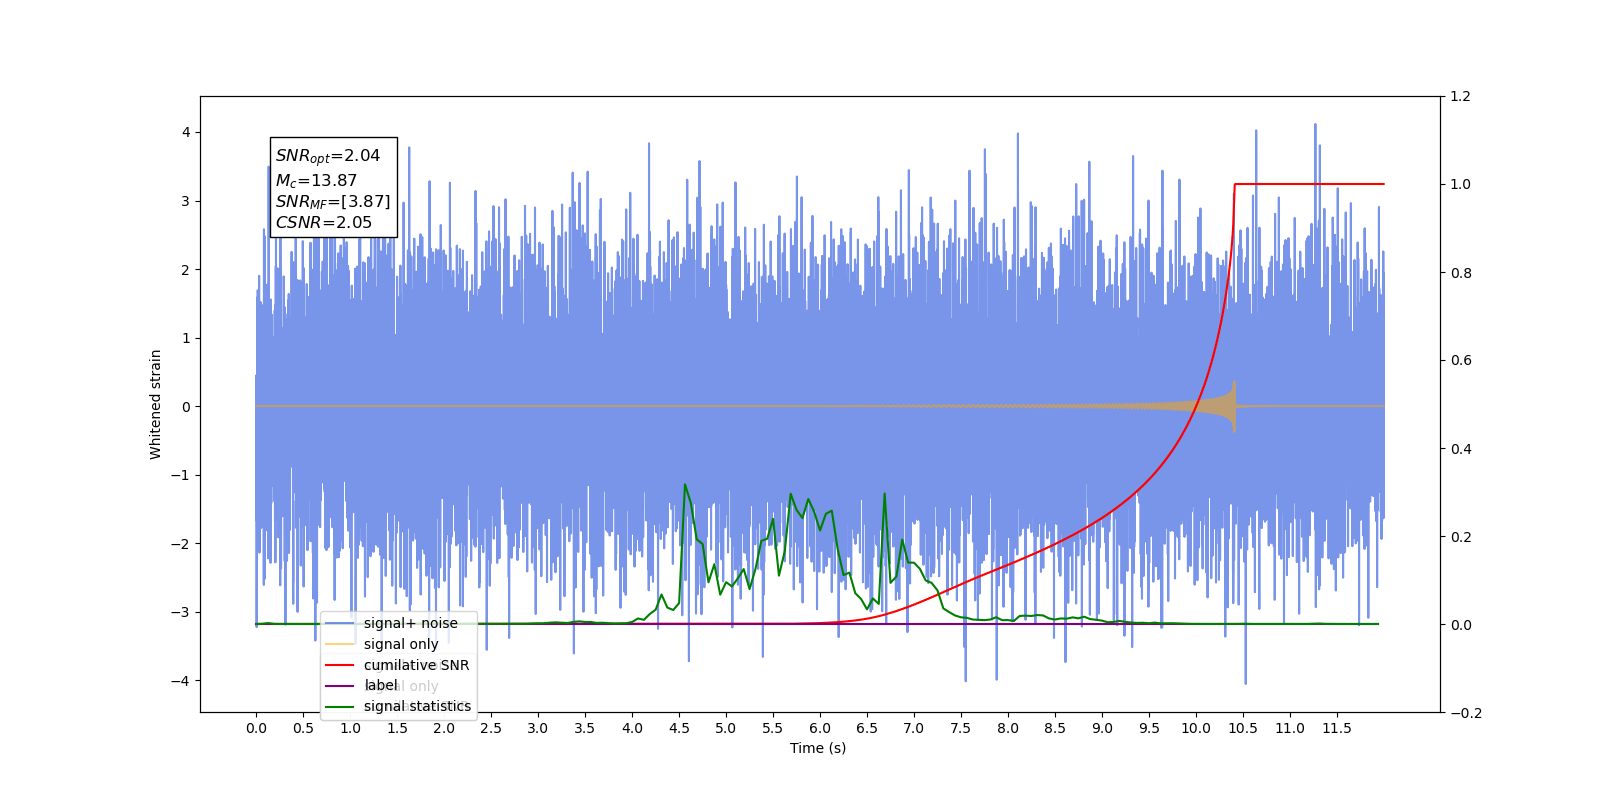The width and height of the screenshot is (1600, 800).
Task: Click the green signal statistics peak near 4.5 s
Action: coord(685,486)
